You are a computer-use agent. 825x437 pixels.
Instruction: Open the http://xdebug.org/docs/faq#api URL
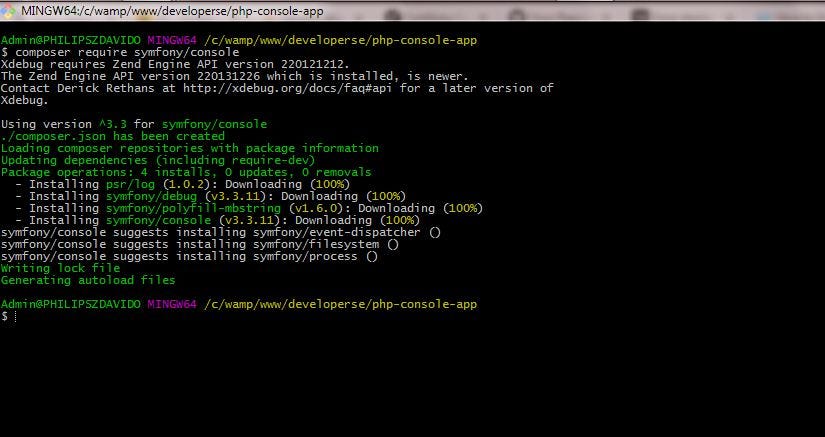pyautogui.click(x=288, y=88)
